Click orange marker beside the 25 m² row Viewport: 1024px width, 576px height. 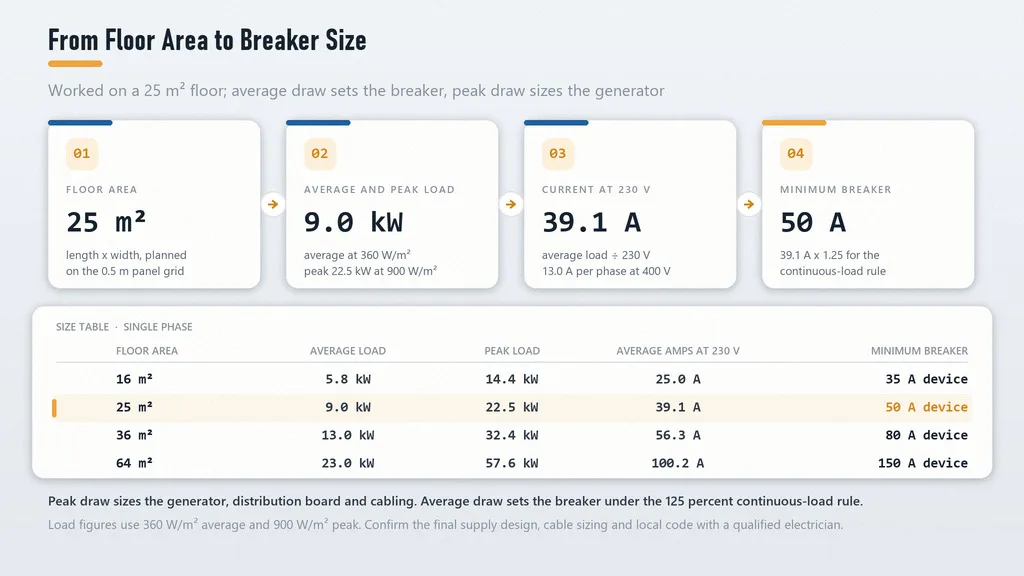pyautogui.click(x=54, y=408)
